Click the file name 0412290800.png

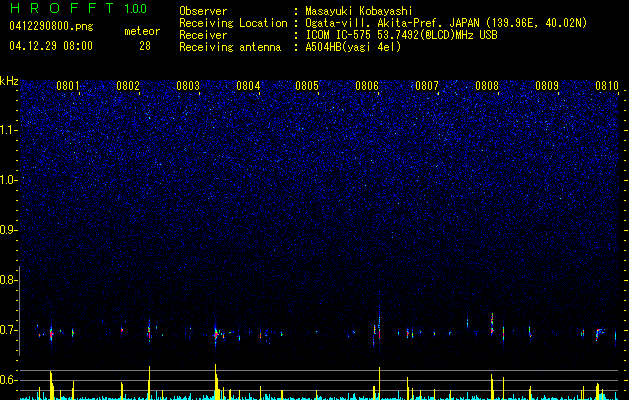pyautogui.click(x=51, y=27)
